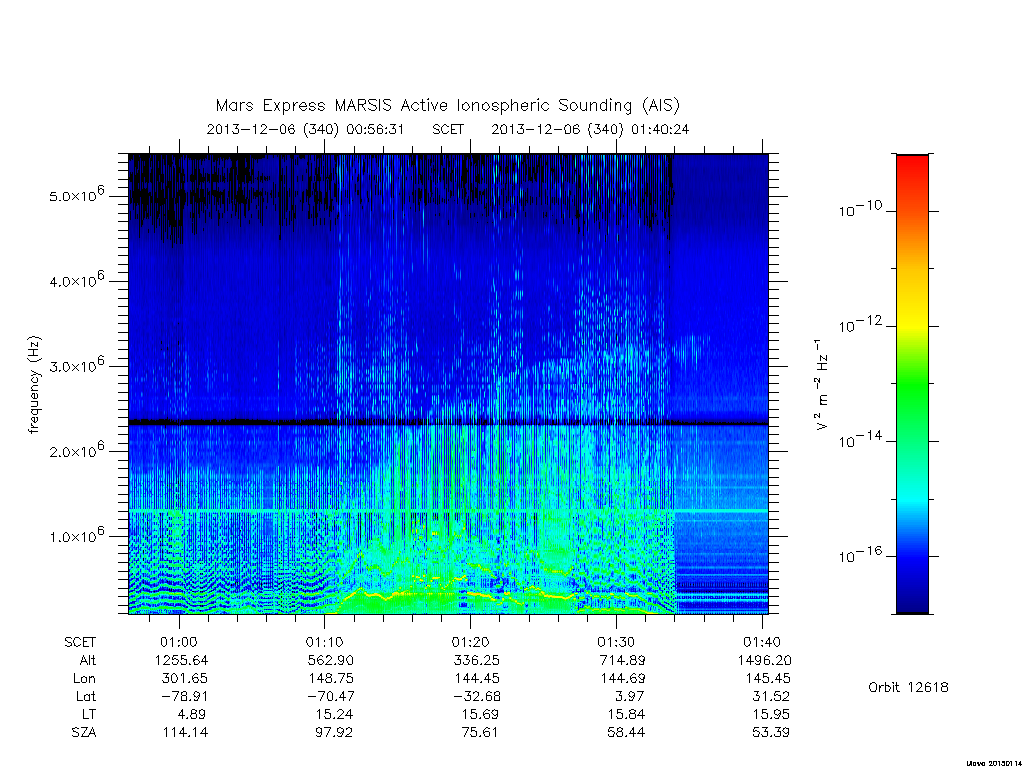Click the 01:00 SCET tick label
Image resolution: width=1024 pixels, height=768 pixels.
tap(179, 642)
